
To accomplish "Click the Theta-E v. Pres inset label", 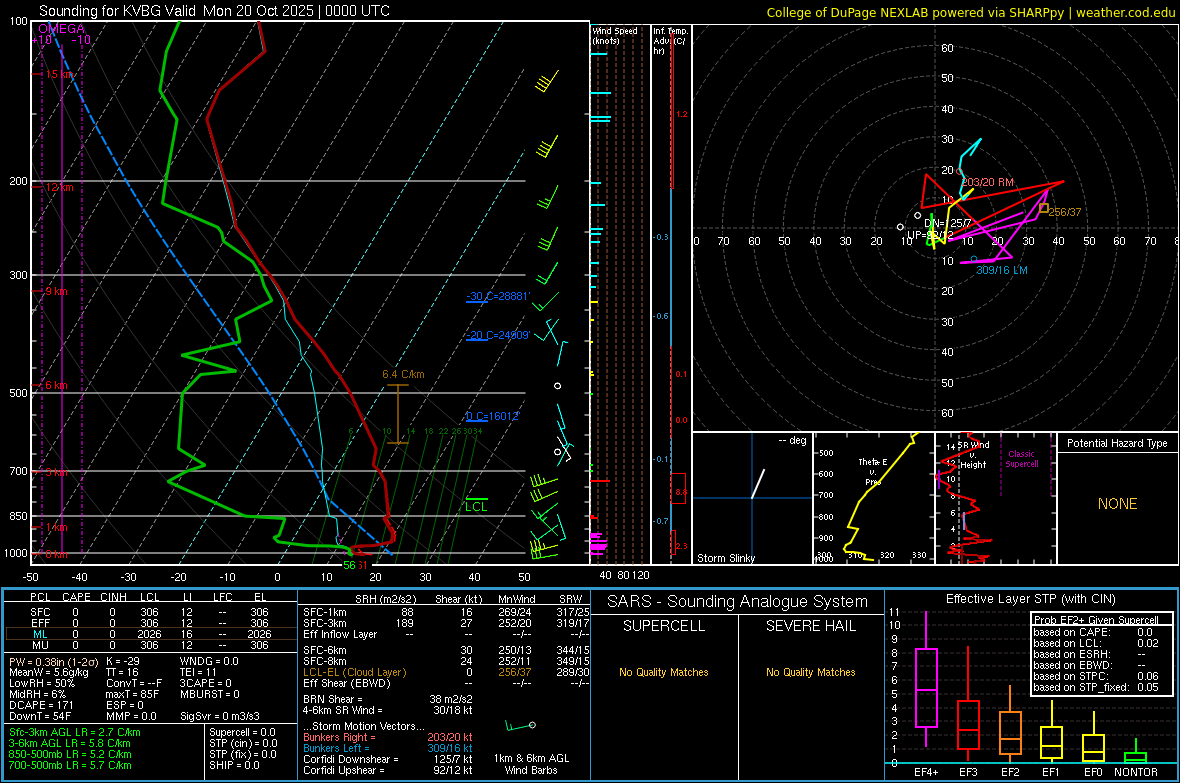I will (872, 471).
